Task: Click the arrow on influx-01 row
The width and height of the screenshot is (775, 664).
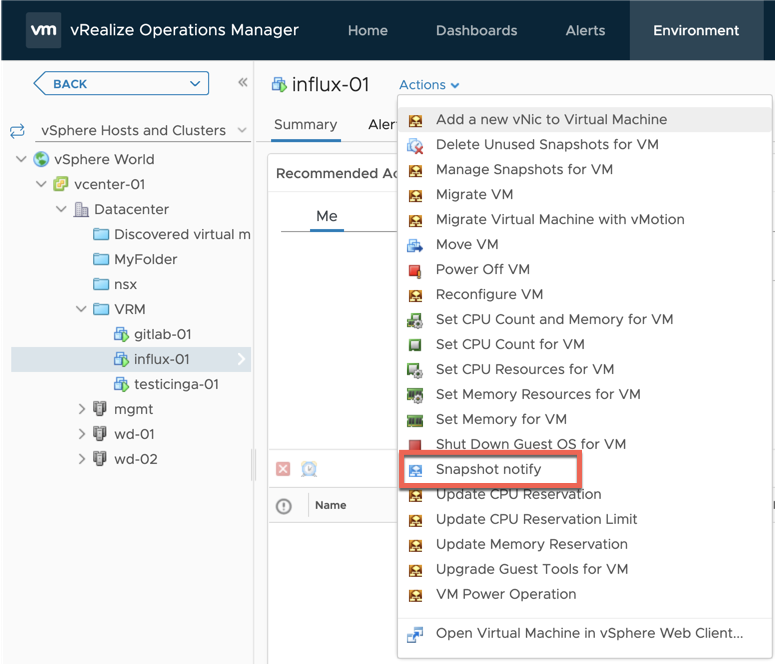Action: (242, 359)
